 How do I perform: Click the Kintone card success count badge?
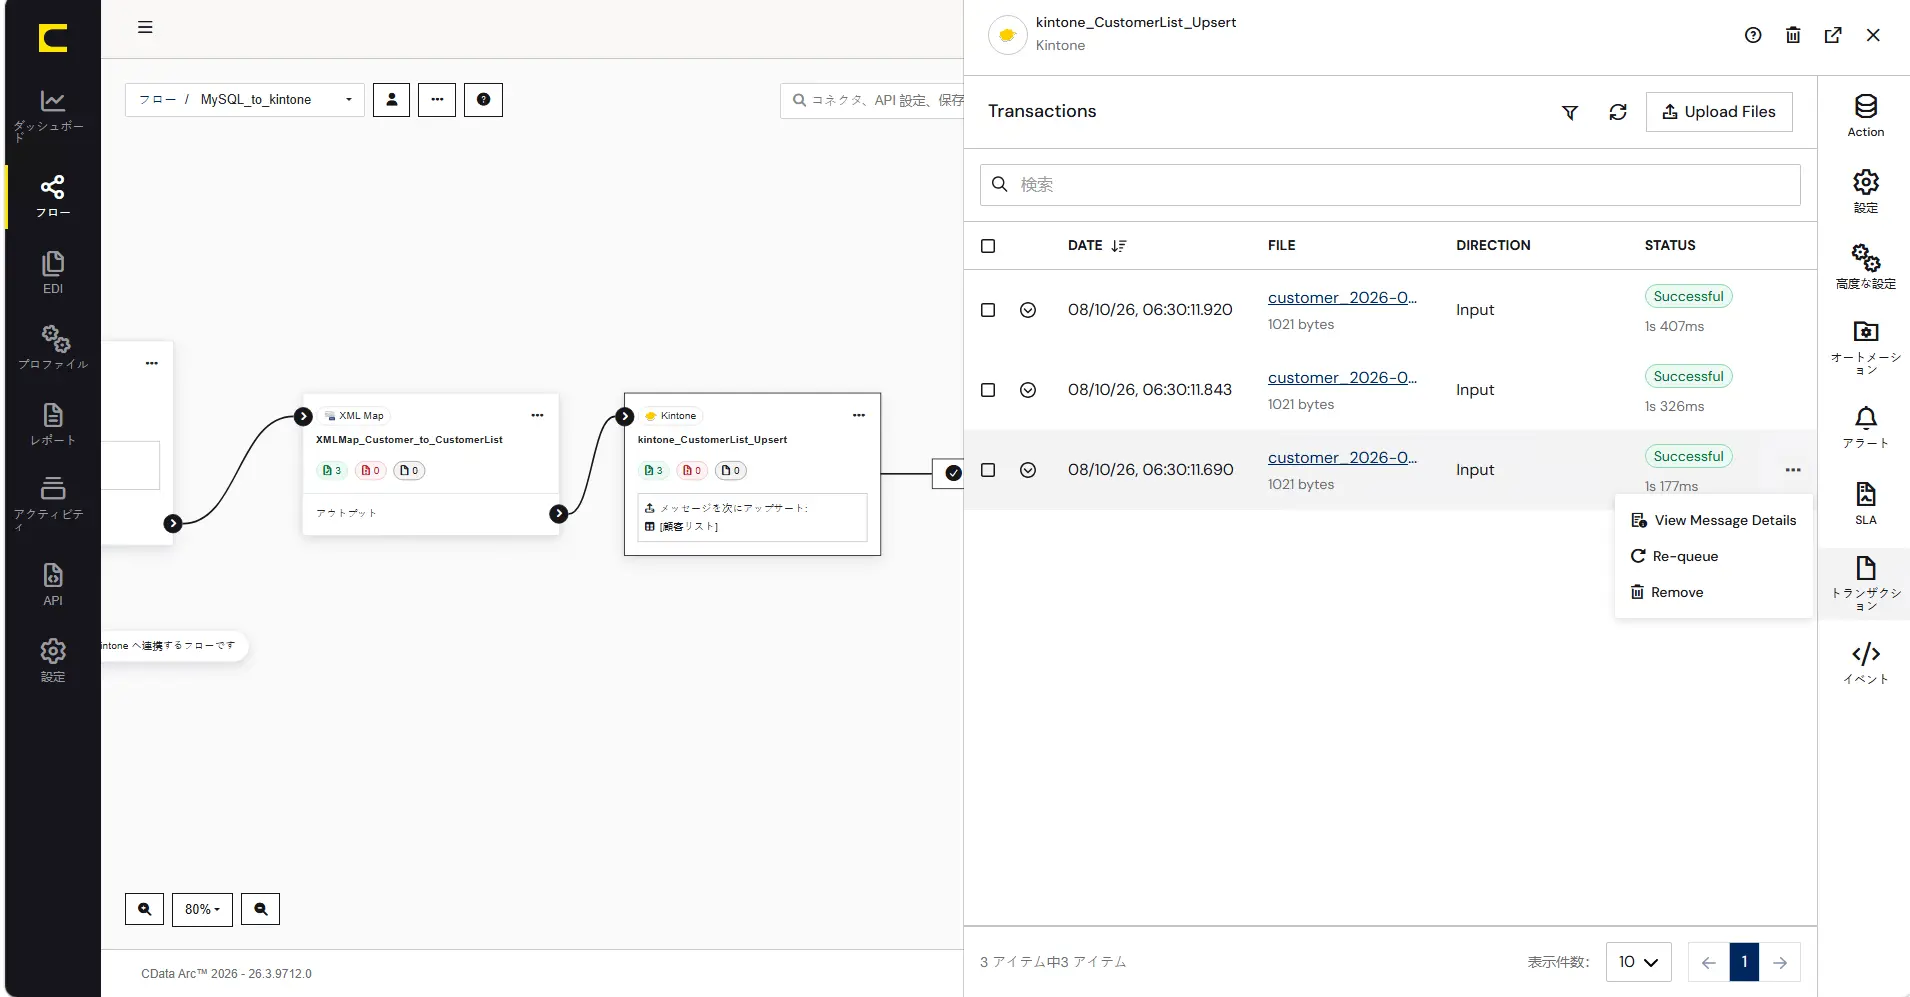click(654, 470)
